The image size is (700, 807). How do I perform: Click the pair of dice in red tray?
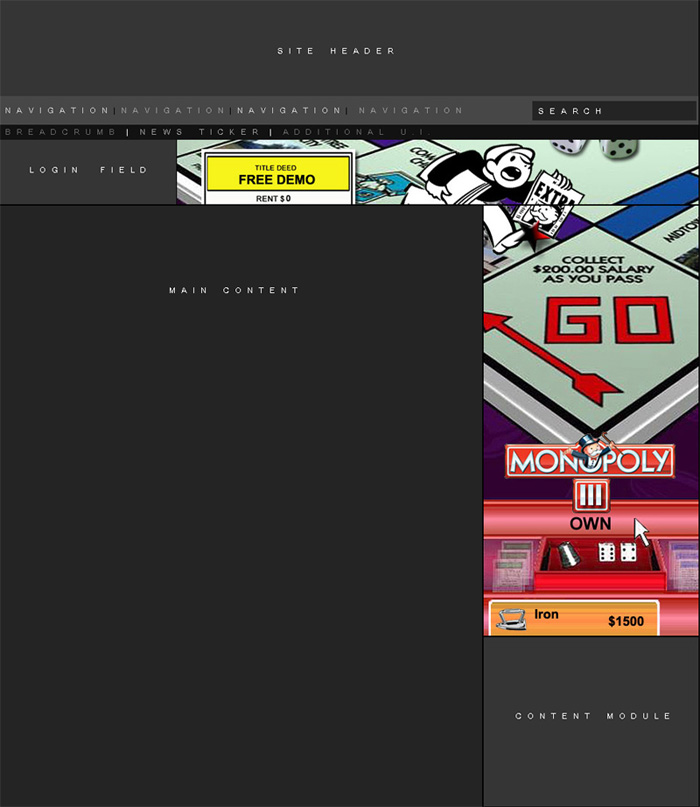pyautogui.click(x=617, y=553)
